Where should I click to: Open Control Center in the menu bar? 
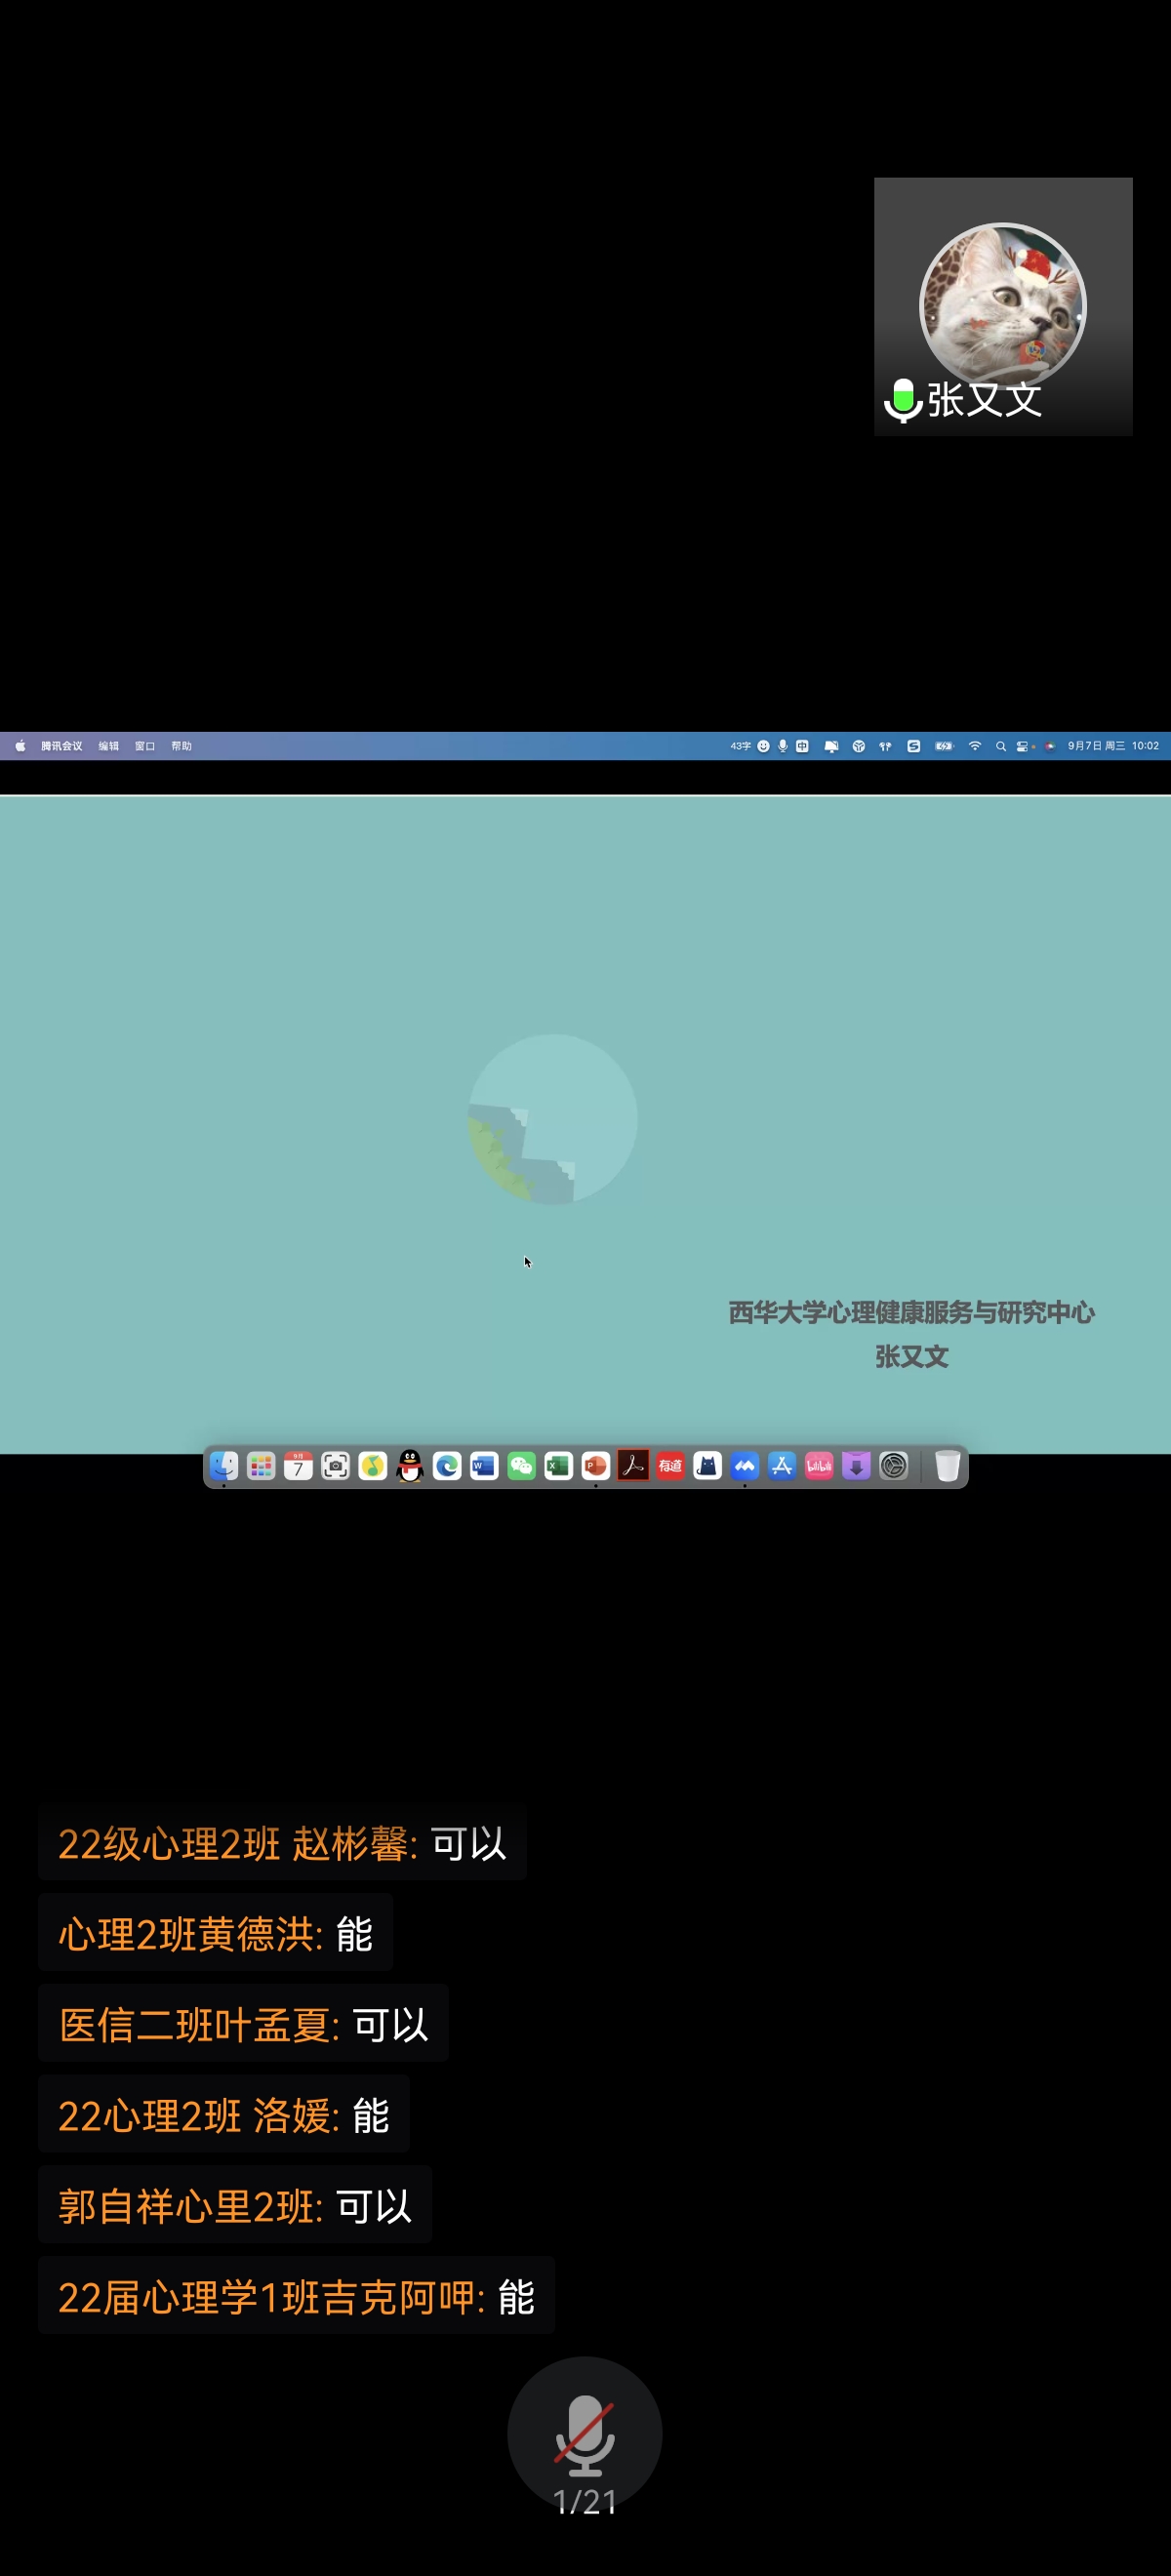pos(1023,746)
